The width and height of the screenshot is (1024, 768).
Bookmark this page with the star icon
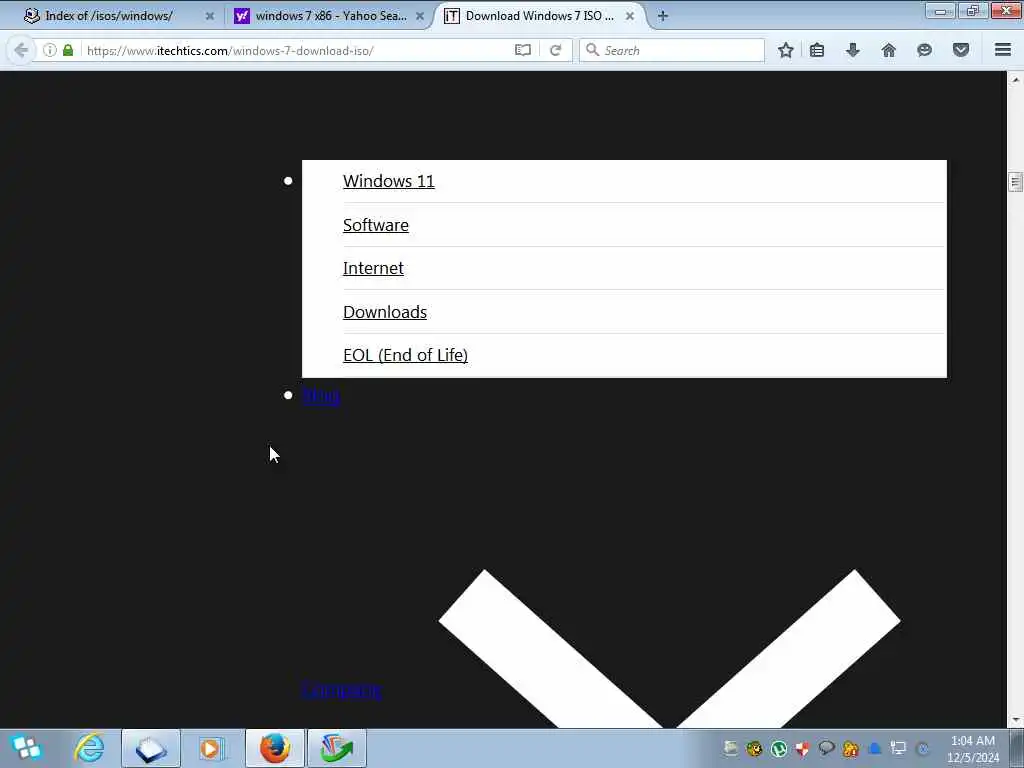pyautogui.click(x=786, y=50)
